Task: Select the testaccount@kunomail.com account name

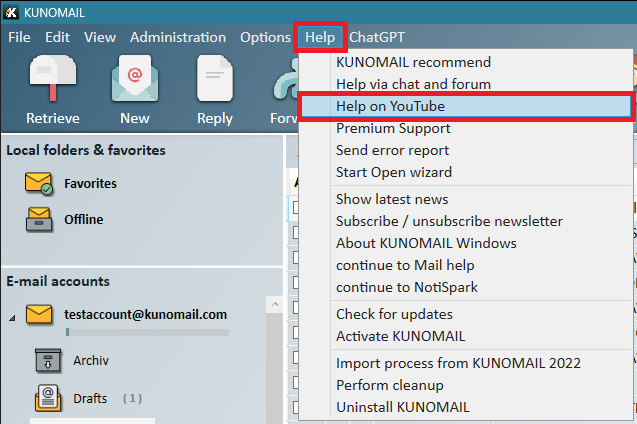Action: click(x=145, y=314)
